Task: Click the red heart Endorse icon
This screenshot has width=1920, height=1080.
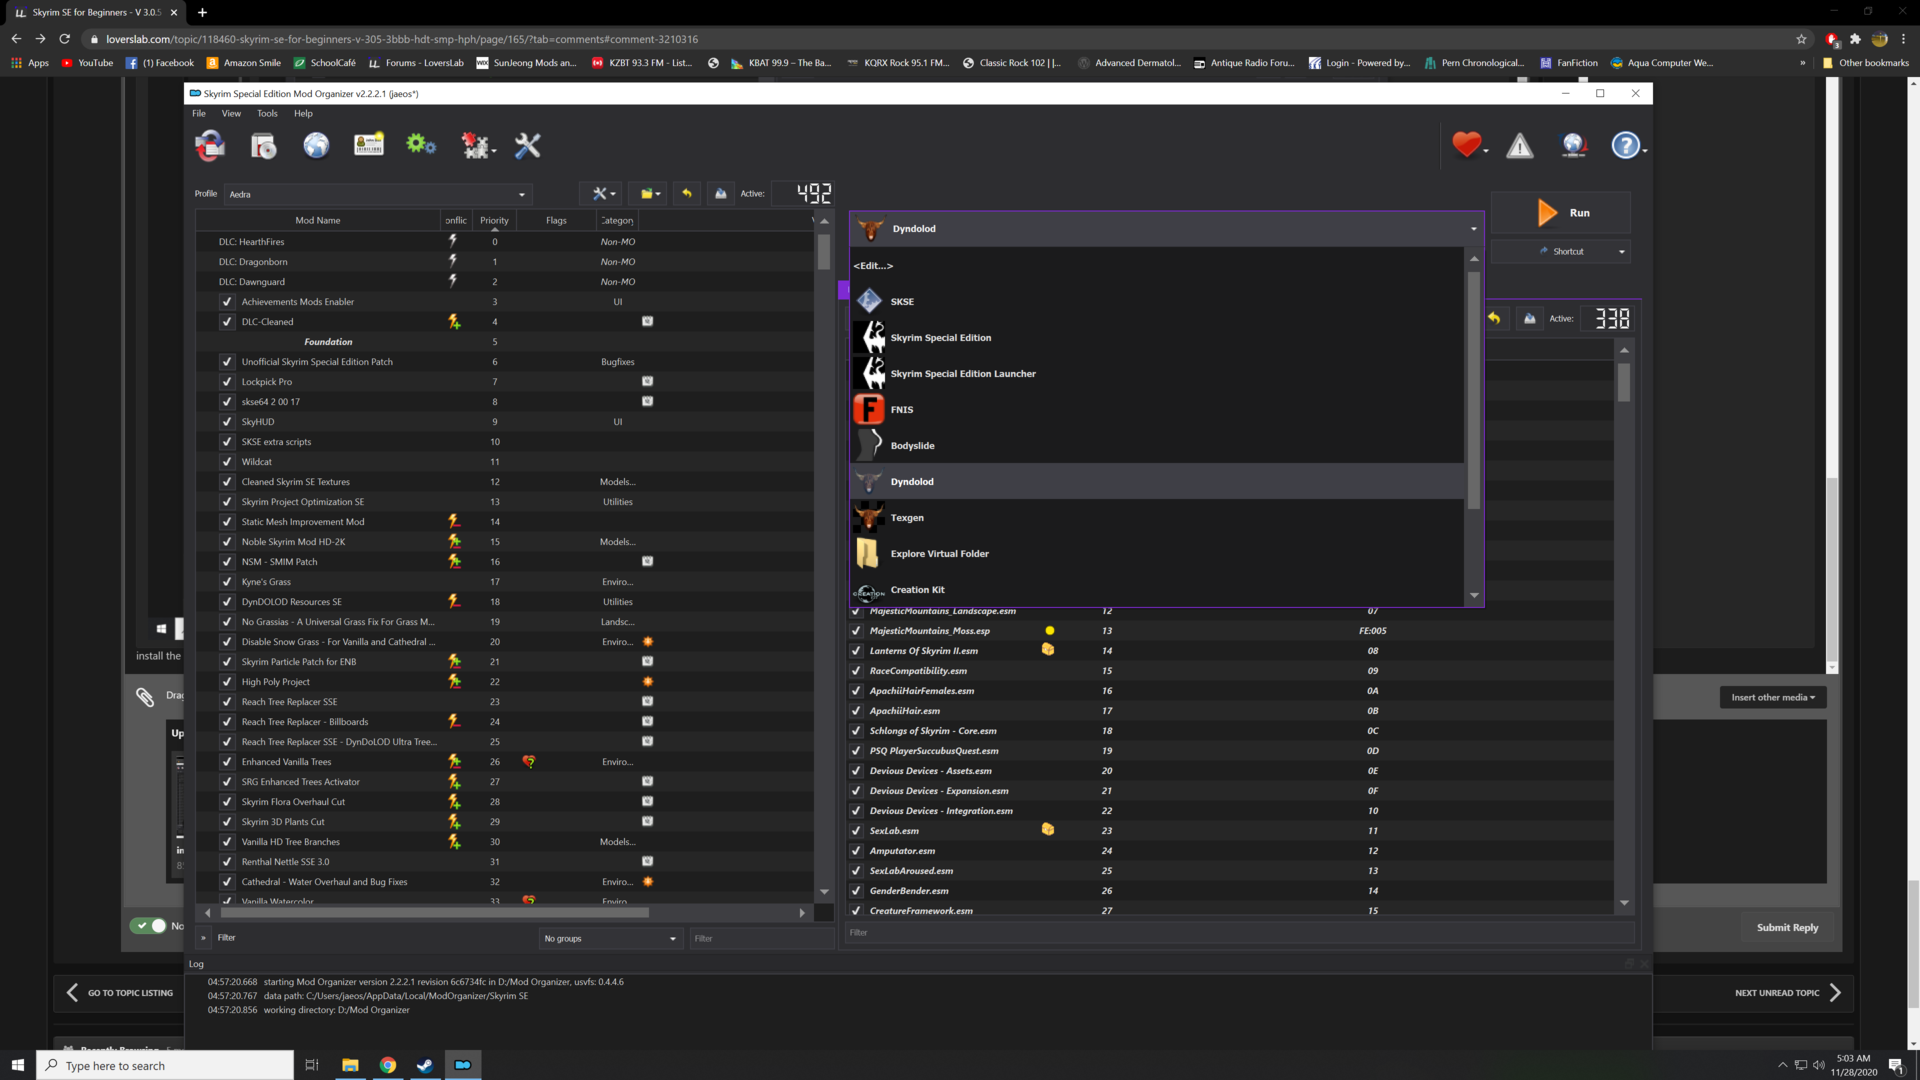Action: 1468,146
